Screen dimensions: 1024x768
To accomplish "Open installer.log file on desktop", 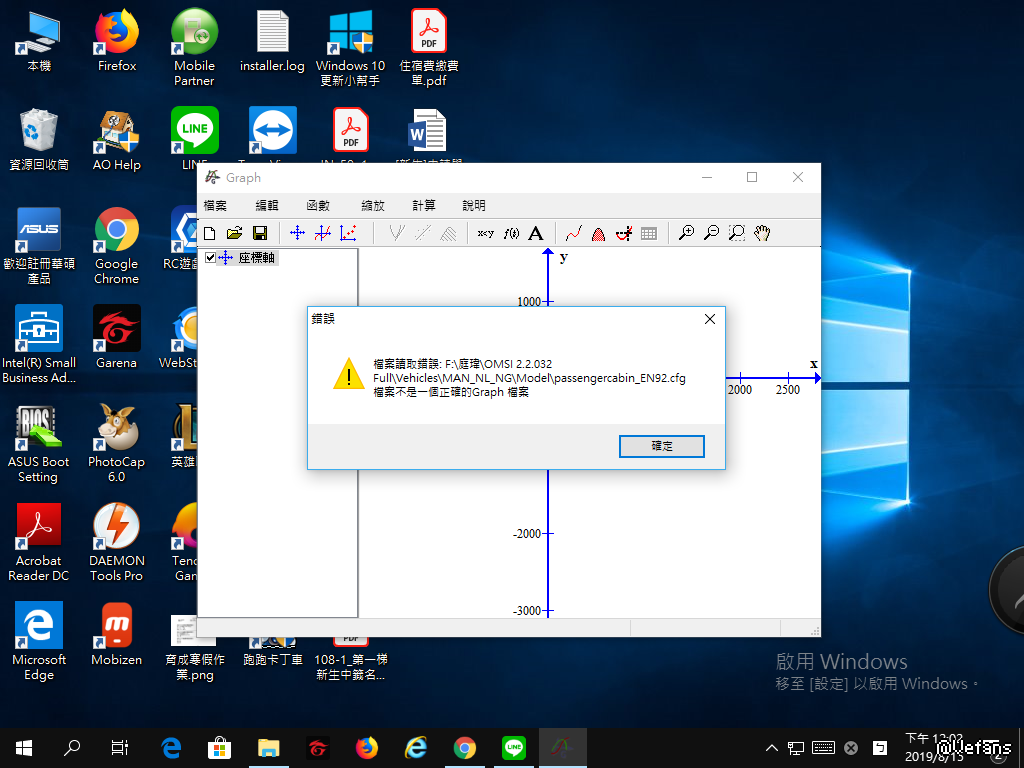I will click(x=272, y=40).
